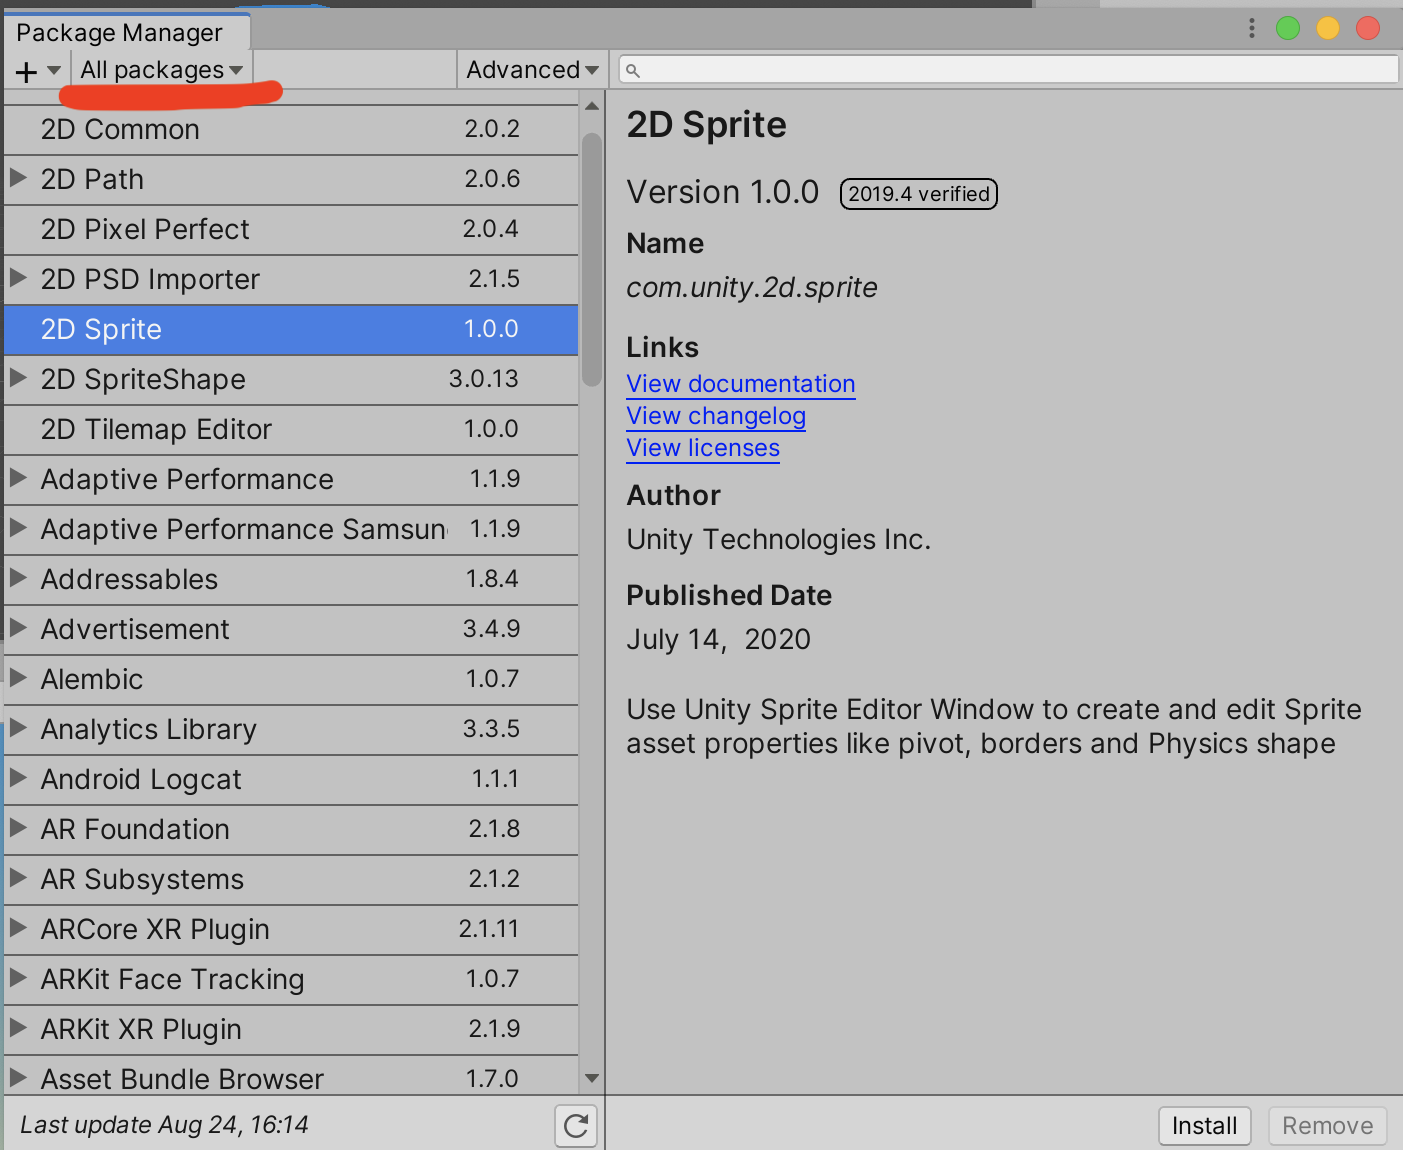
Task: Select the ARCore XR Plugin row
Action: click(291, 930)
